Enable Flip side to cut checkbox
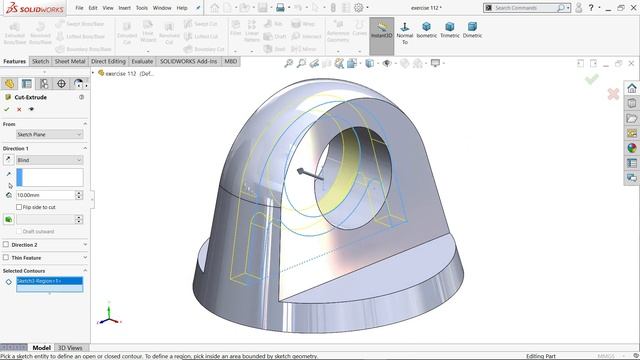The image size is (640, 360). (x=19, y=207)
